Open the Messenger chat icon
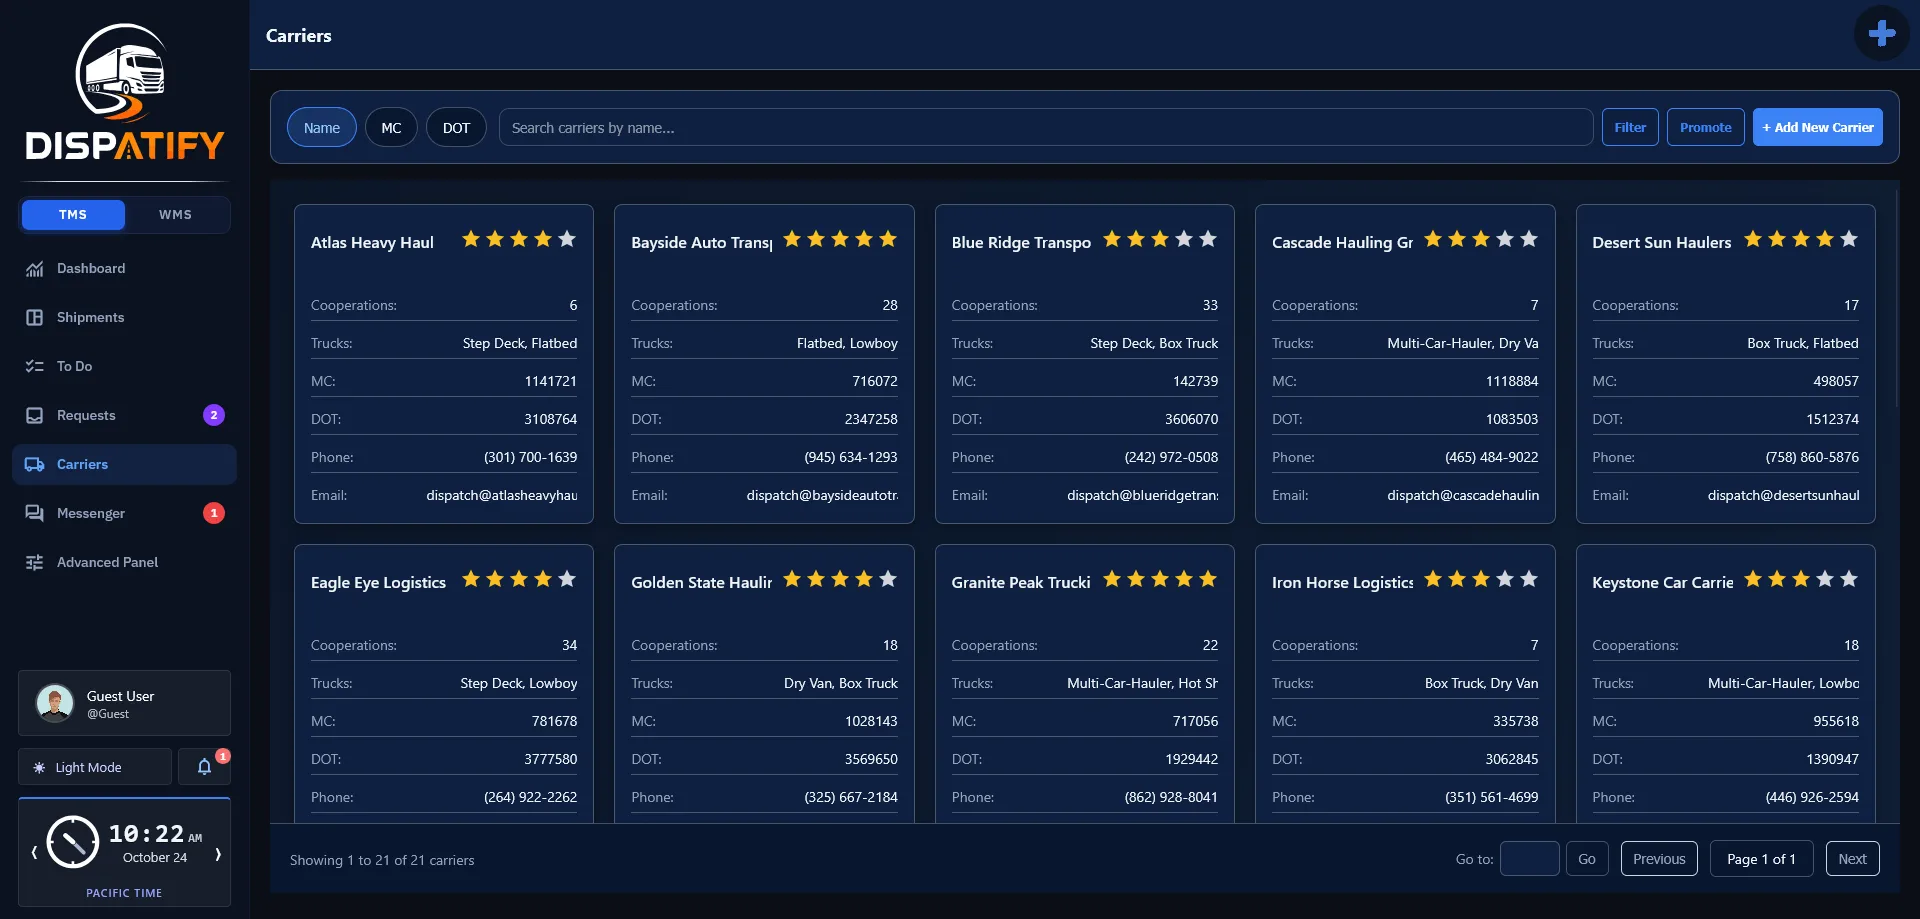This screenshot has width=1920, height=919. 35,514
